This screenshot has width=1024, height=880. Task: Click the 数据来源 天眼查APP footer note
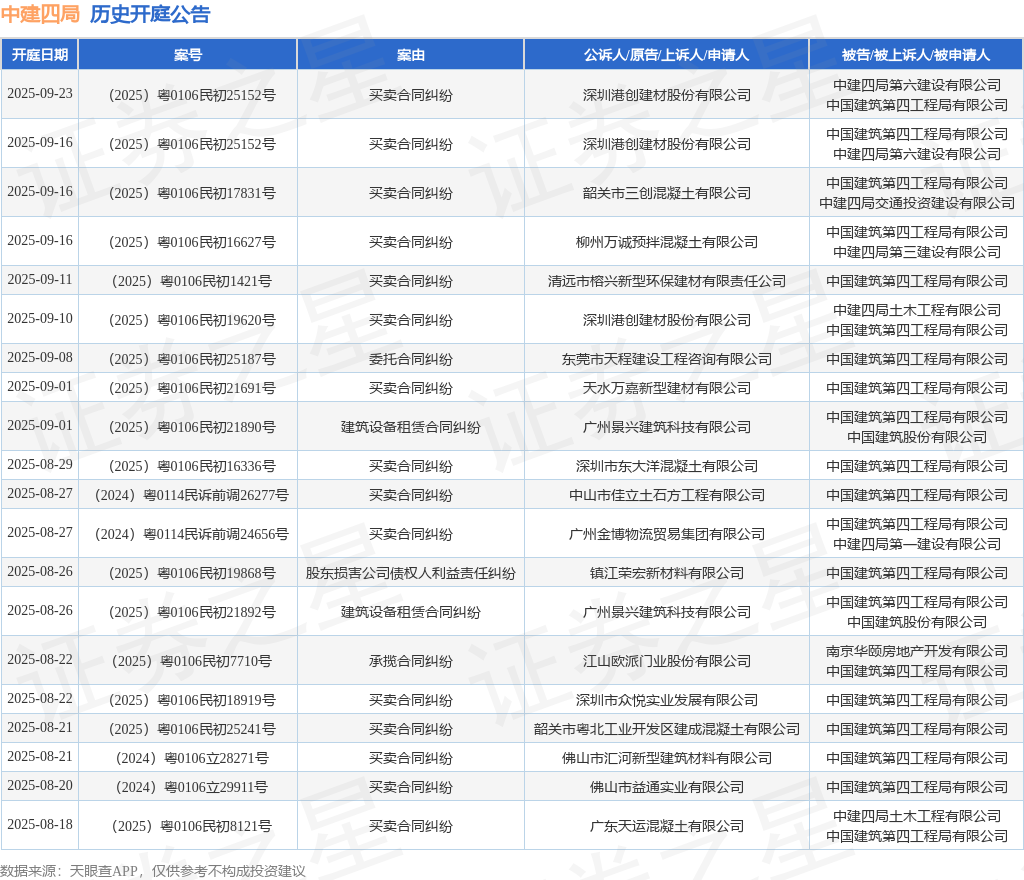pyautogui.click(x=153, y=871)
